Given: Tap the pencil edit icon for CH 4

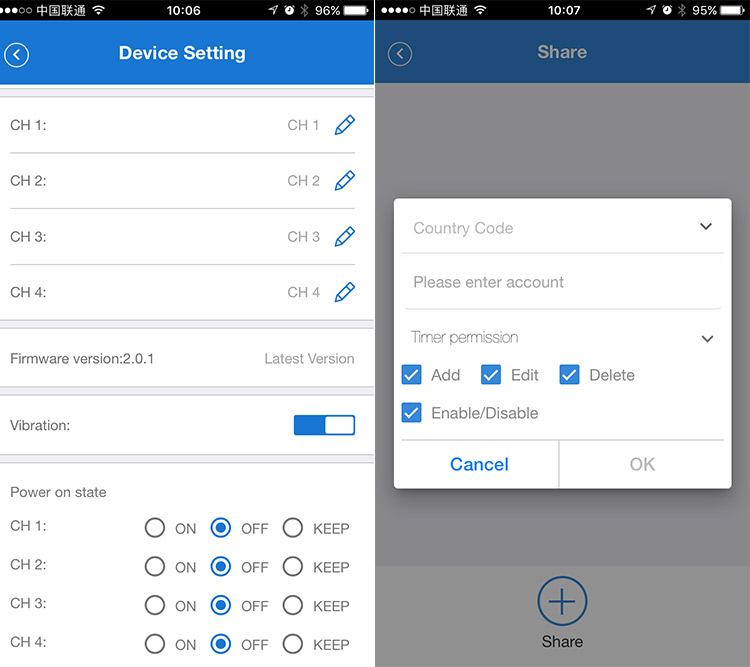Looking at the screenshot, I should coord(344,292).
